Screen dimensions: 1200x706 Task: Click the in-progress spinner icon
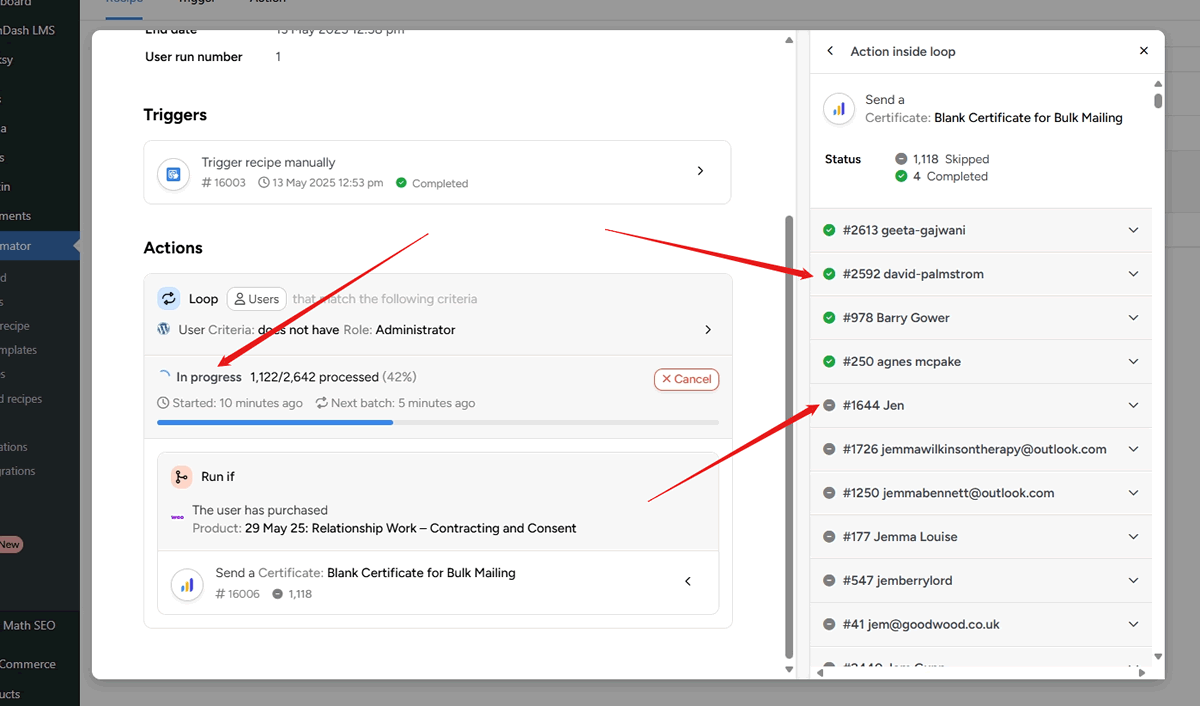click(x=164, y=377)
